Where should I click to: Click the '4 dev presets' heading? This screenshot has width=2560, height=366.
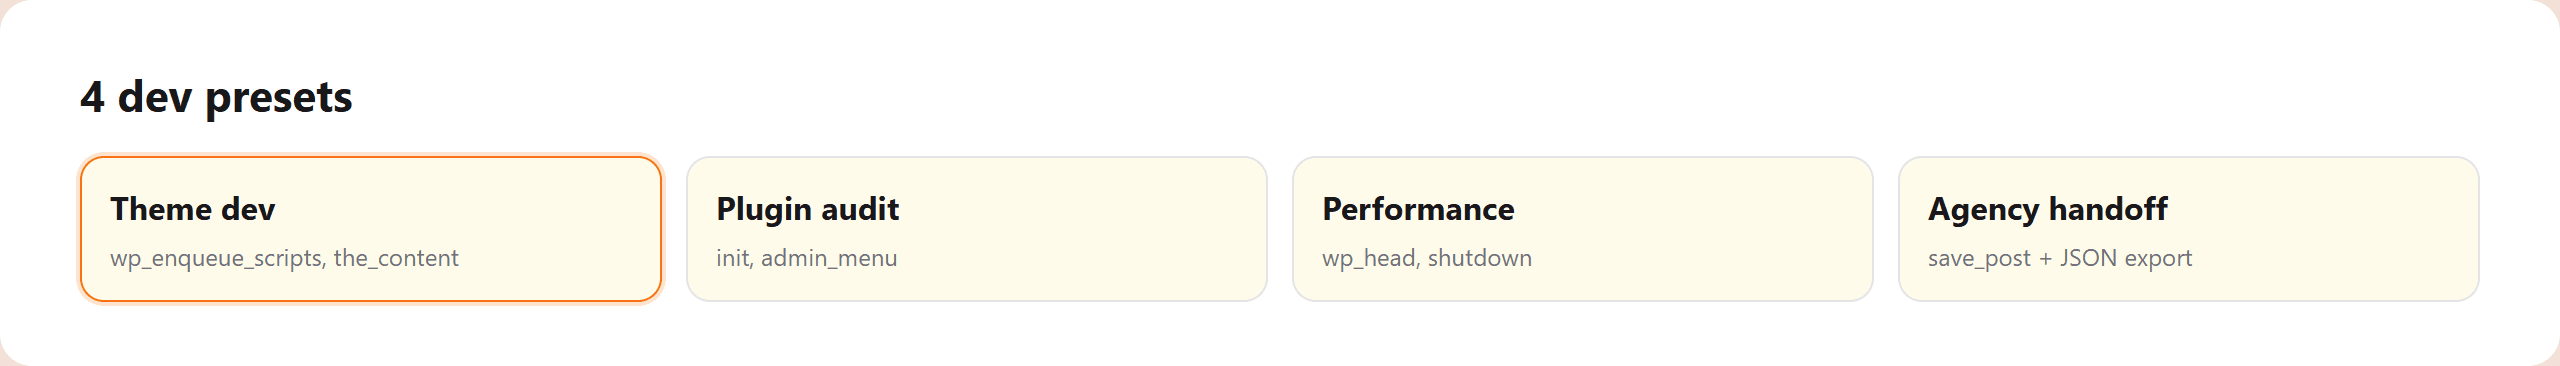click(216, 97)
